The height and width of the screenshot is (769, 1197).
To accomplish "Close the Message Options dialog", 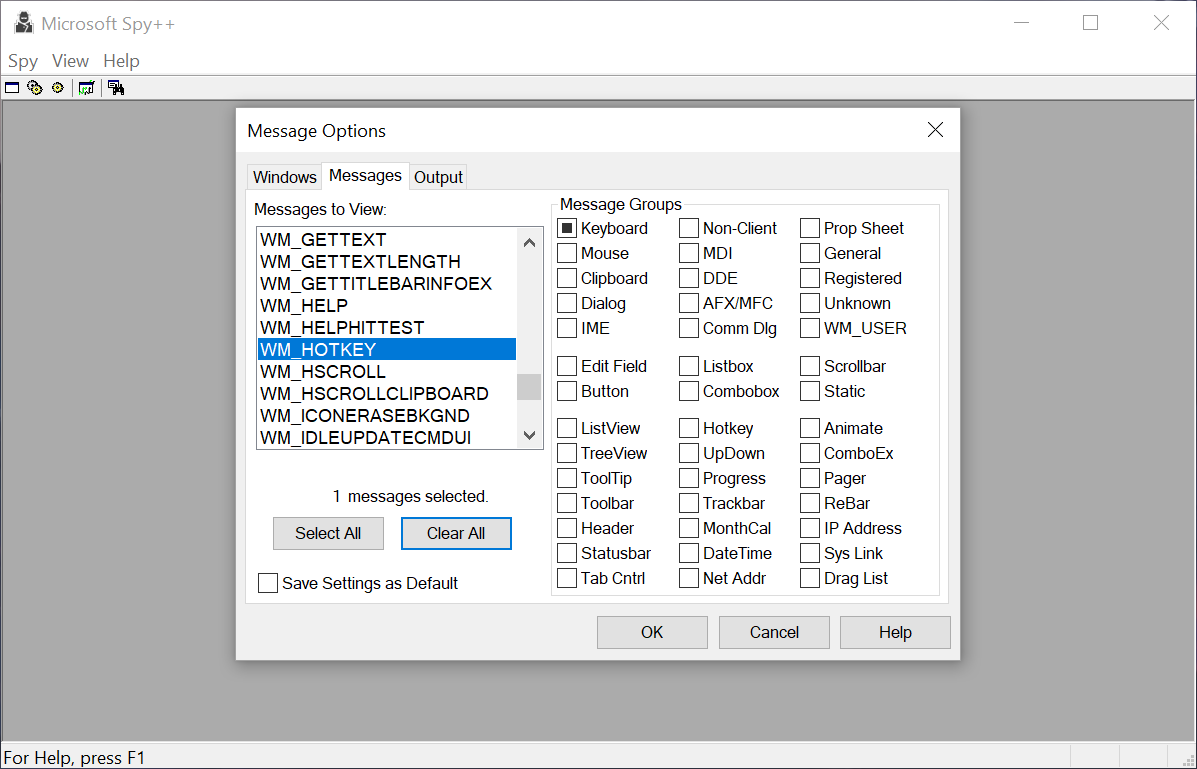I will click(935, 130).
